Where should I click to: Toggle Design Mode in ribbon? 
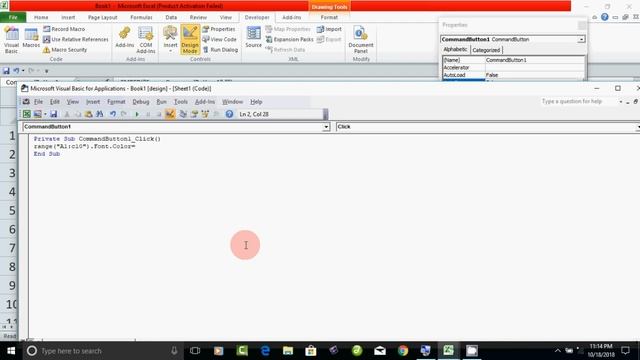190,40
